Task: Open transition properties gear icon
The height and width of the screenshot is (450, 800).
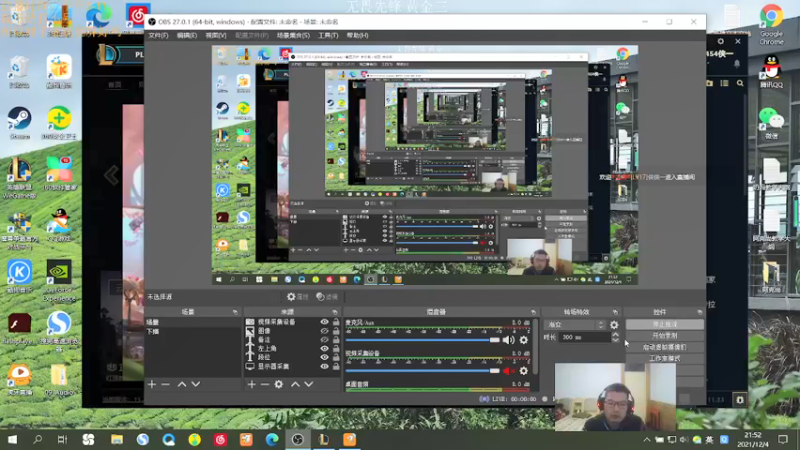Action: pos(614,324)
